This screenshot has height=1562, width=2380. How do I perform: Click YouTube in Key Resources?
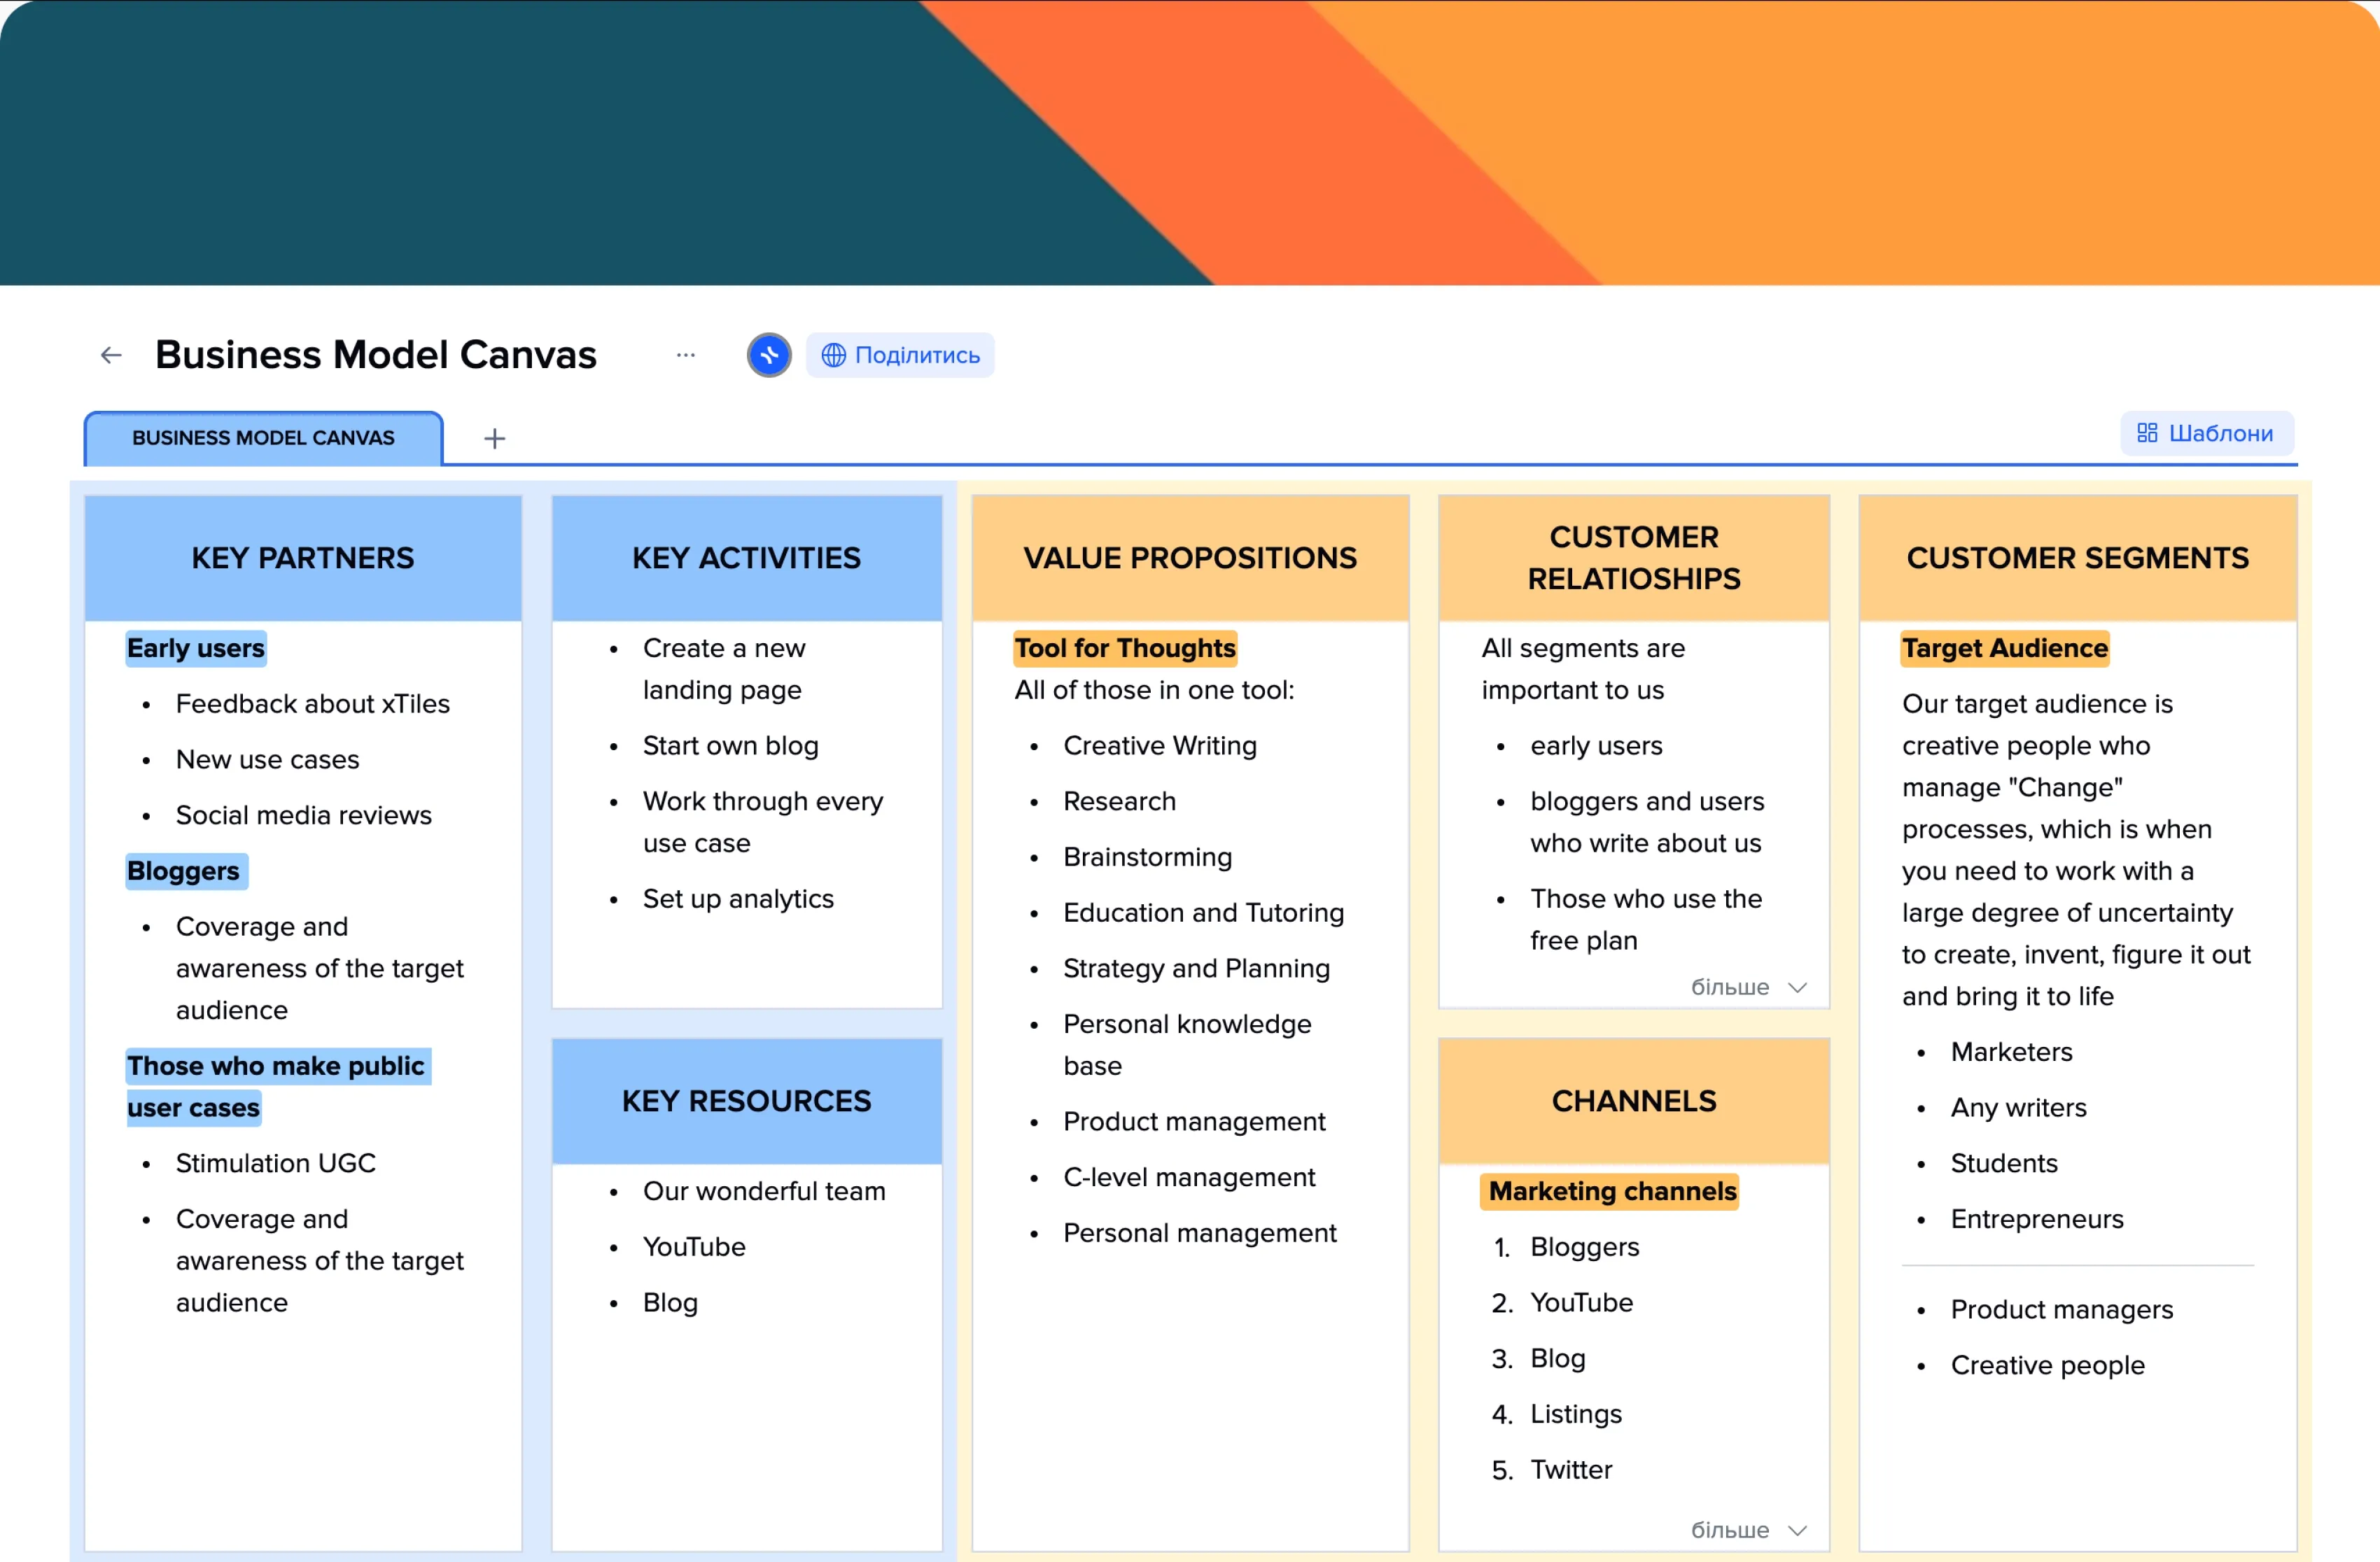pos(694,1247)
